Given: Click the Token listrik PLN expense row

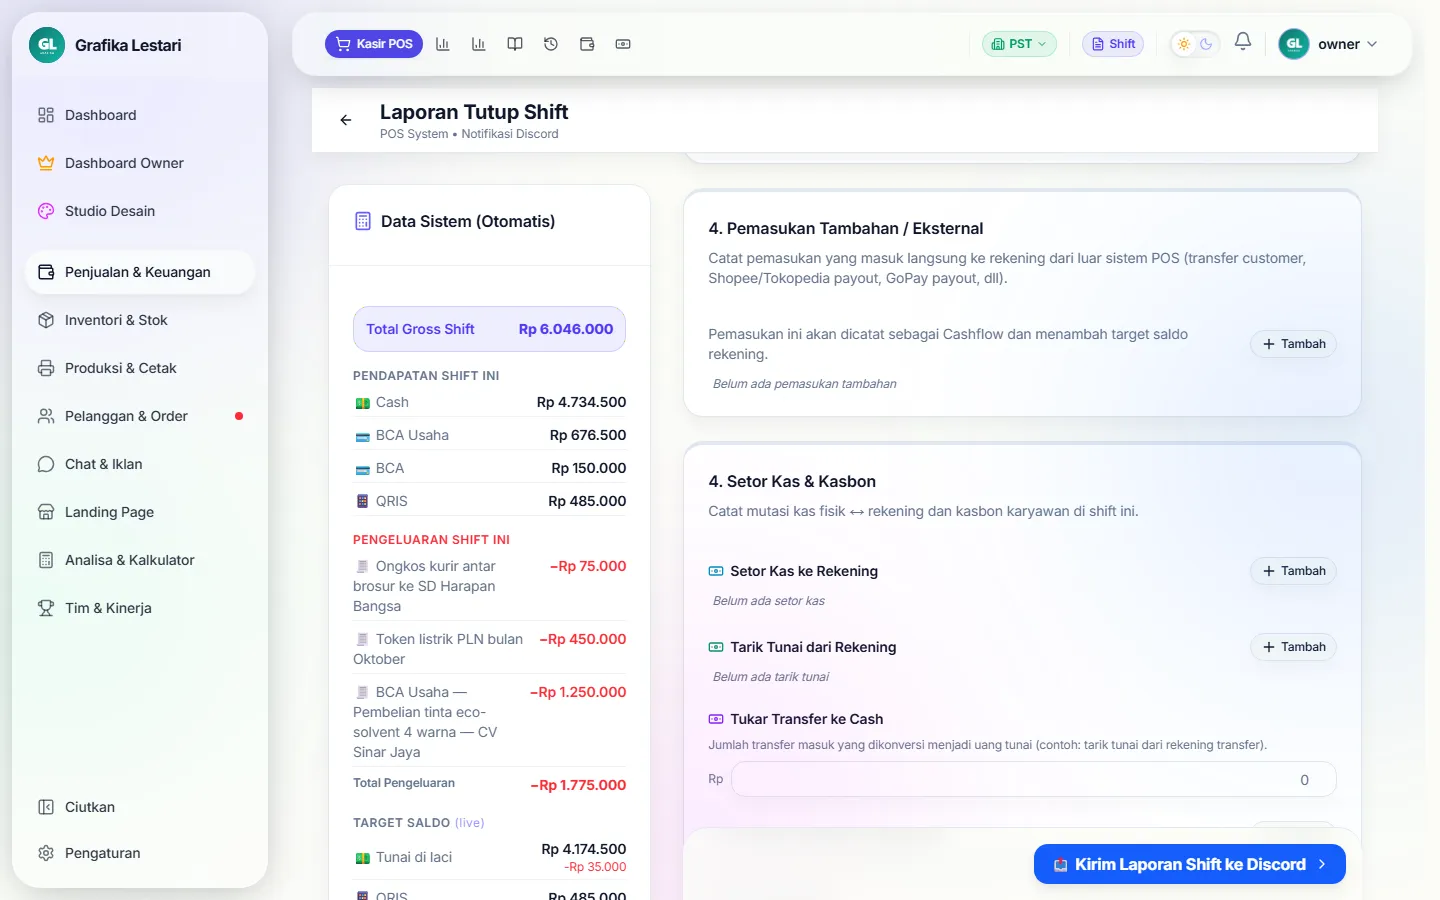Looking at the screenshot, I should click(489, 649).
